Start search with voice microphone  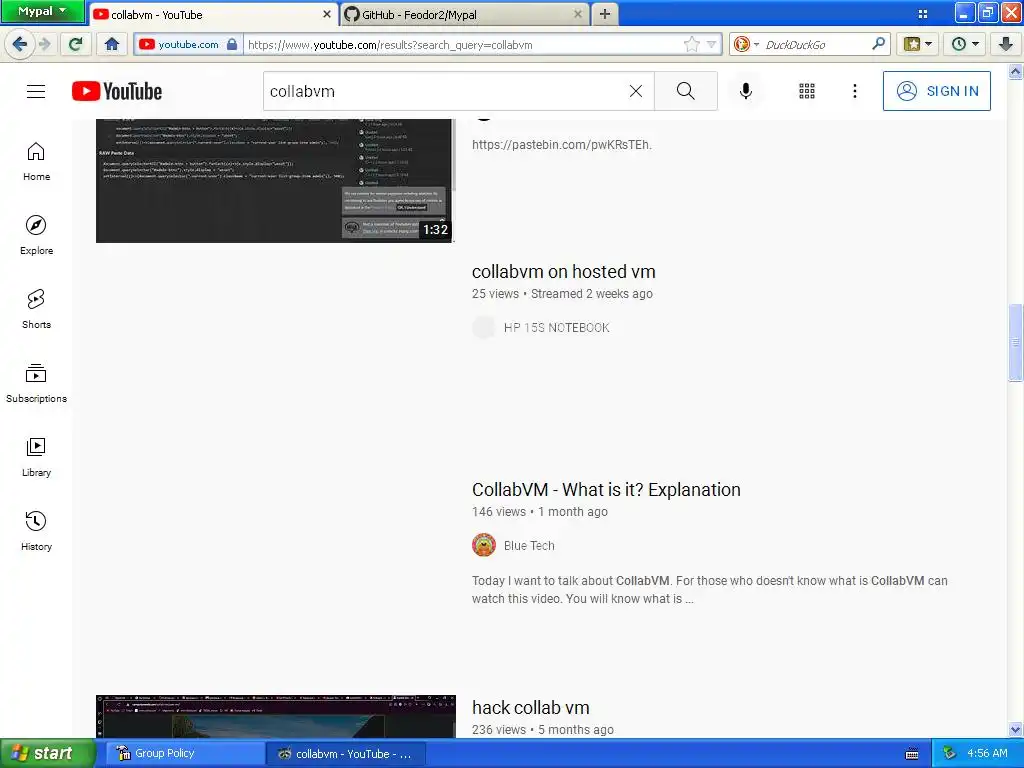point(746,91)
